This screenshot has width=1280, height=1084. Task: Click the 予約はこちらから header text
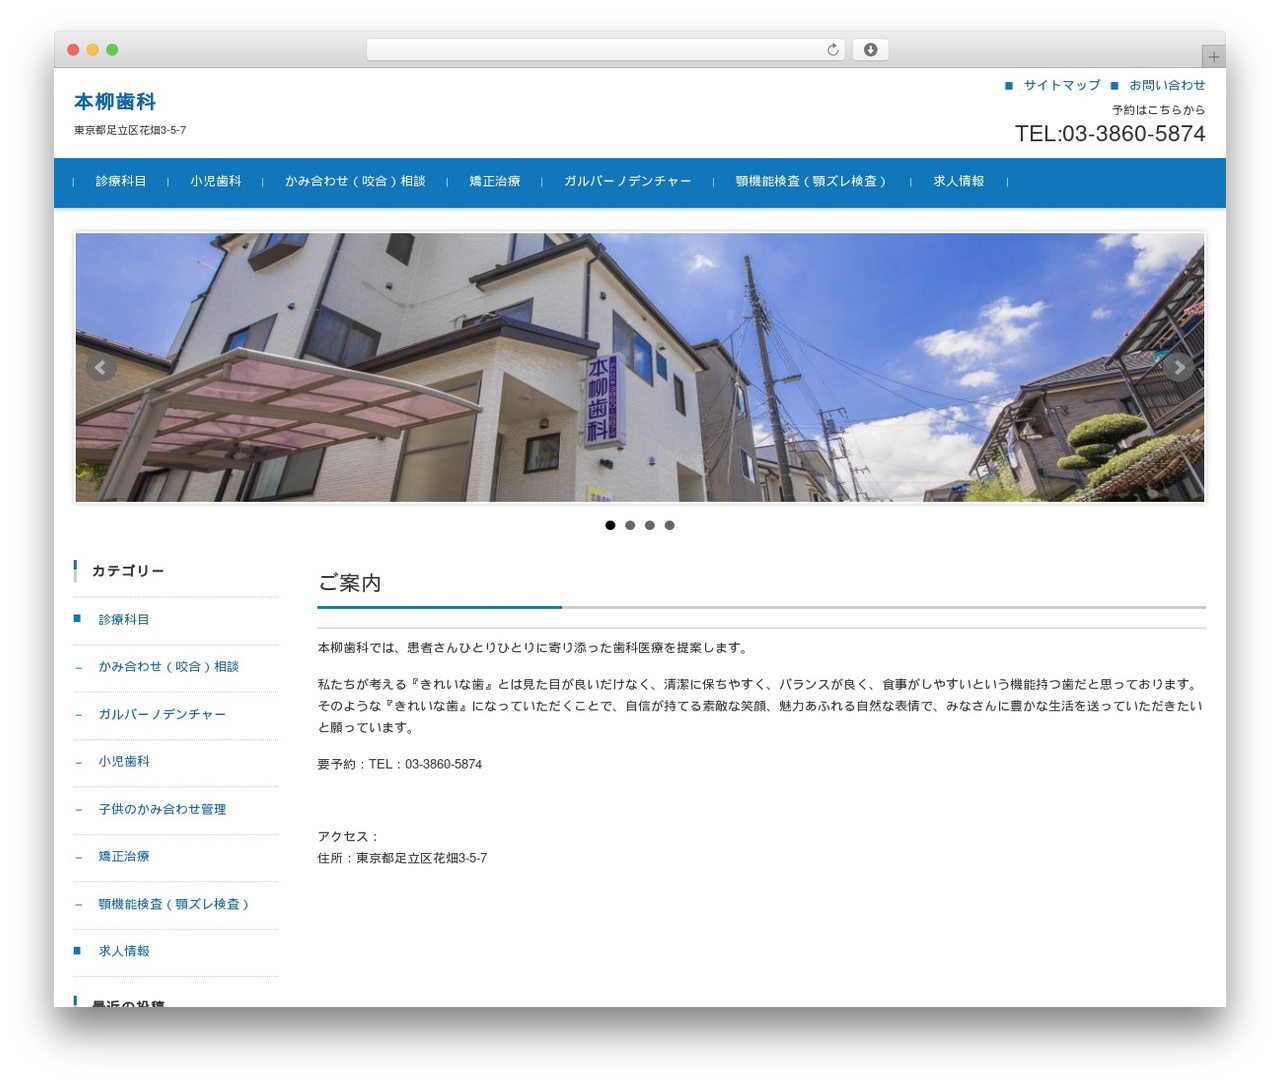pos(1159,110)
